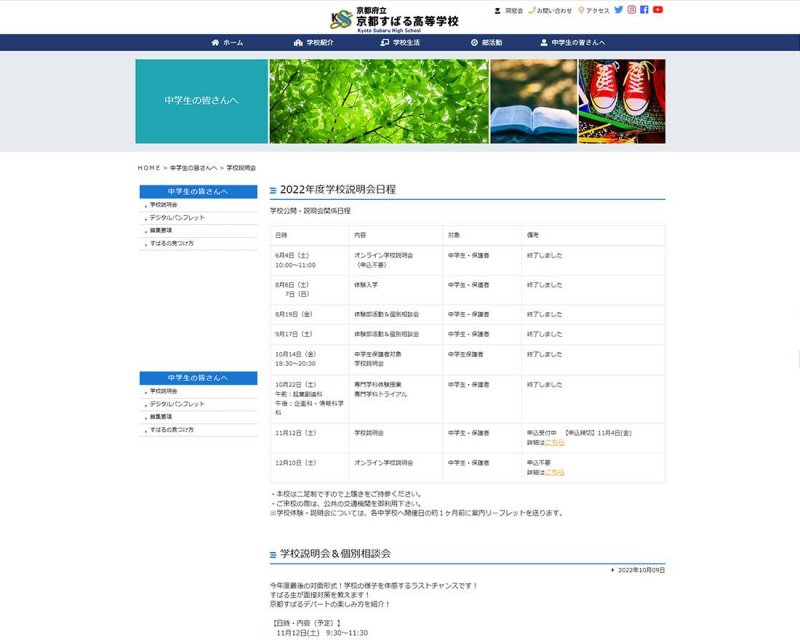This screenshot has width=800, height=640.
Task: Open the school's Instagram icon
Action: click(x=632, y=10)
